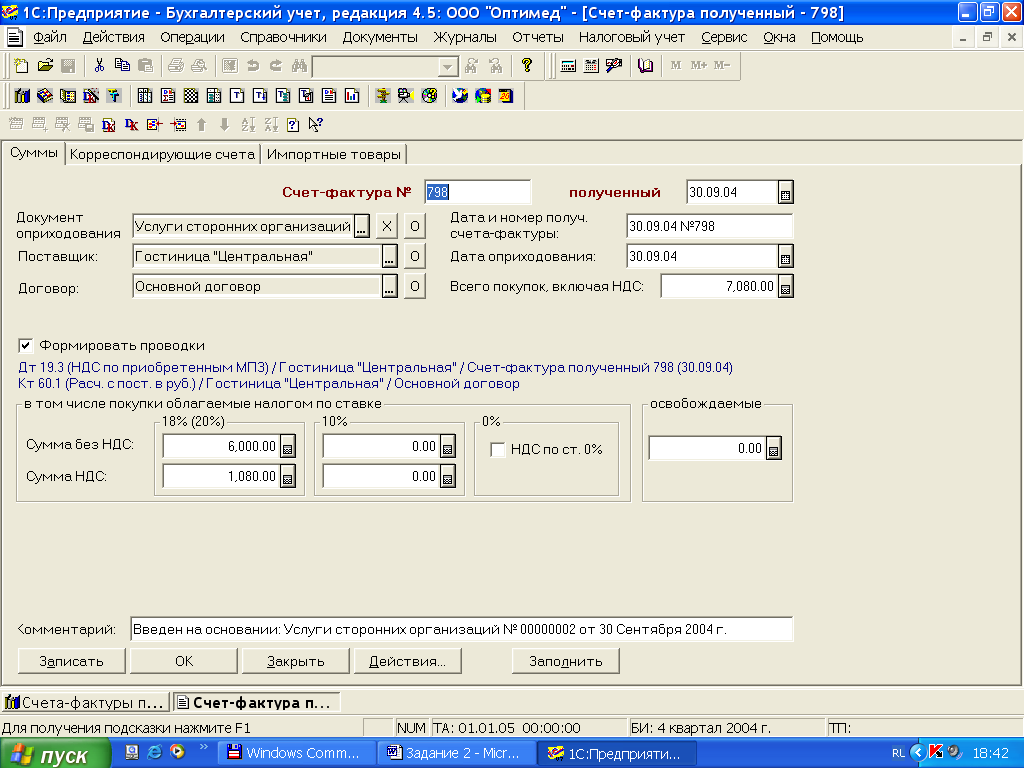Viewport: 1024px width, 768px height.
Task: Switch to the Корреспондирующие счета tab
Action: click(162, 155)
